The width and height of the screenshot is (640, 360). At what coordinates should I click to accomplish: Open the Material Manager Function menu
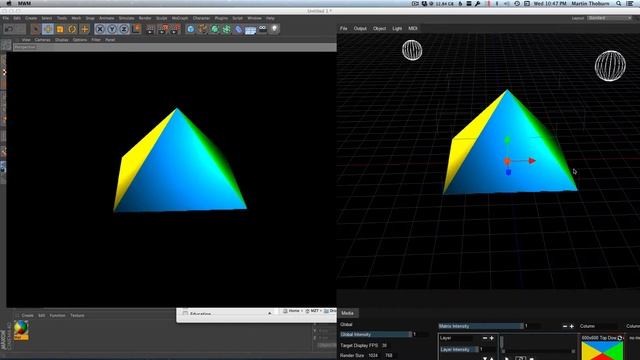point(58,316)
